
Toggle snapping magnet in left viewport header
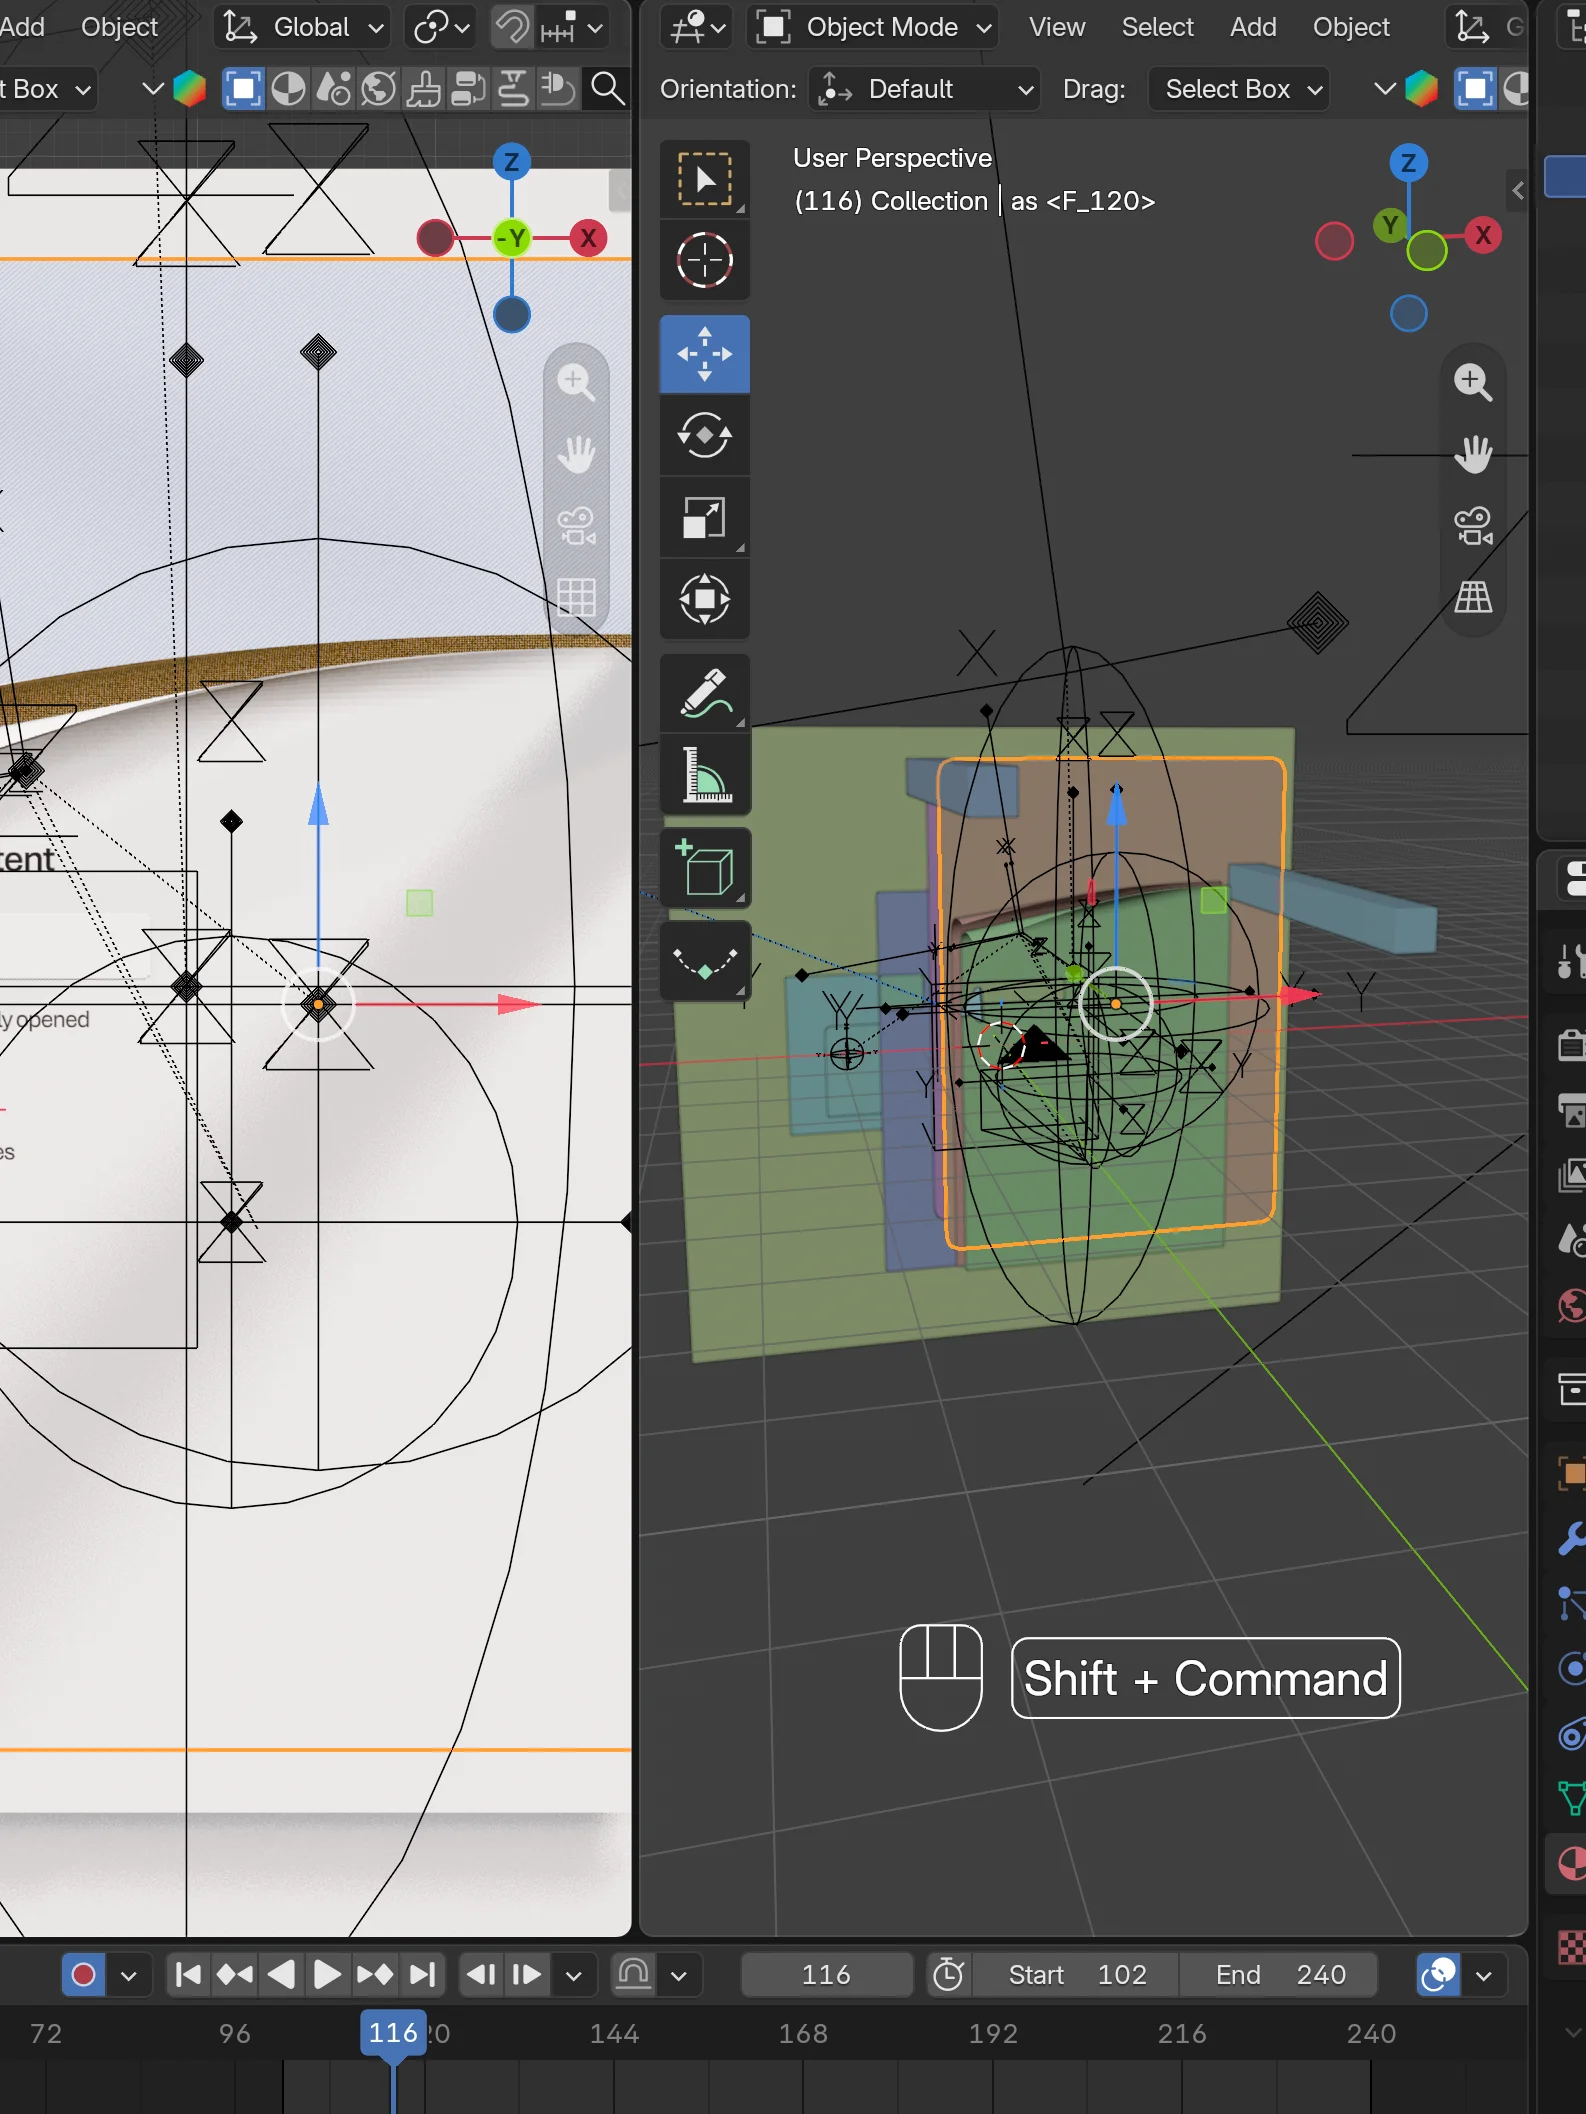(x=512, y=27)
